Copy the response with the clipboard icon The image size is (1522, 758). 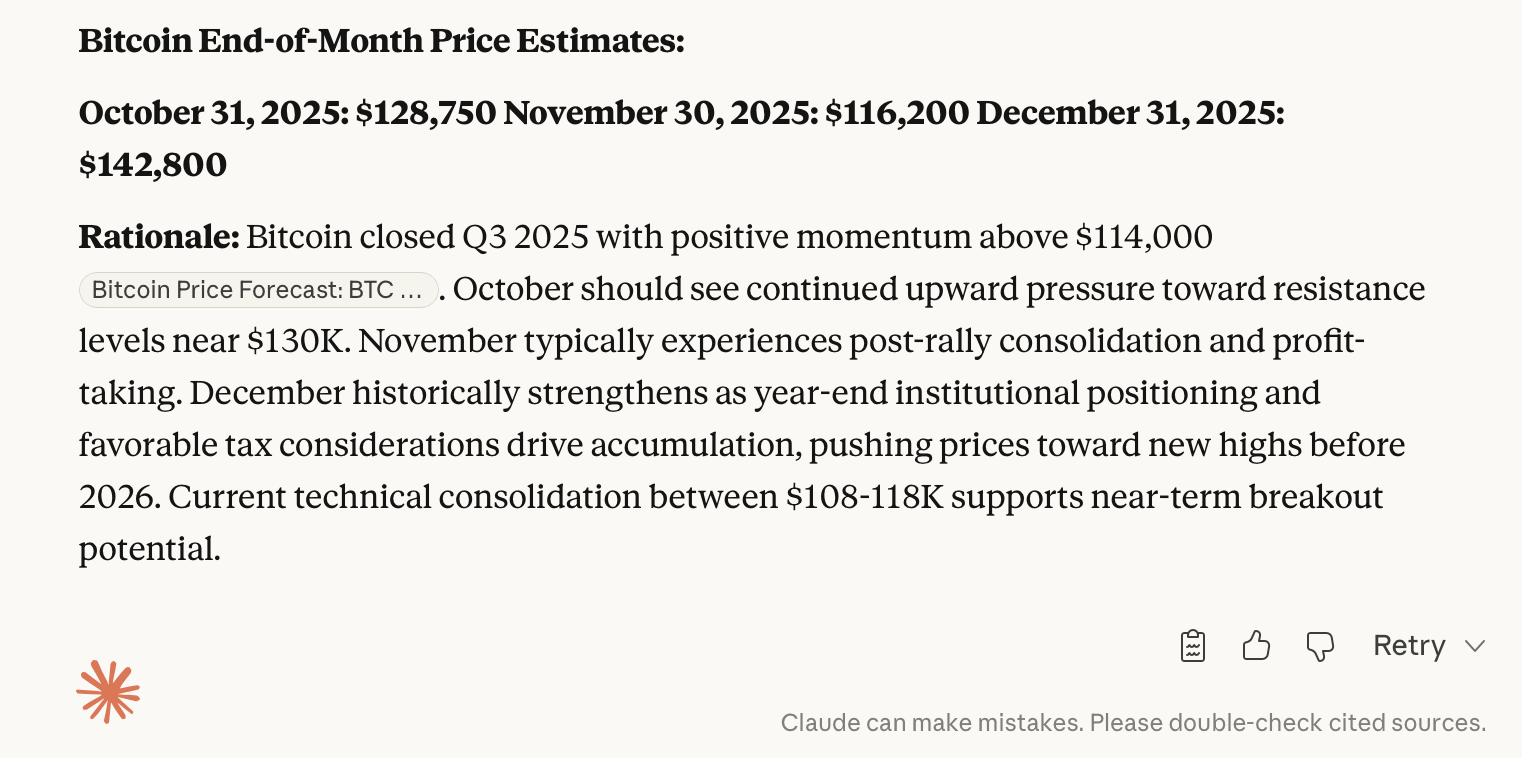[1193, 646]
